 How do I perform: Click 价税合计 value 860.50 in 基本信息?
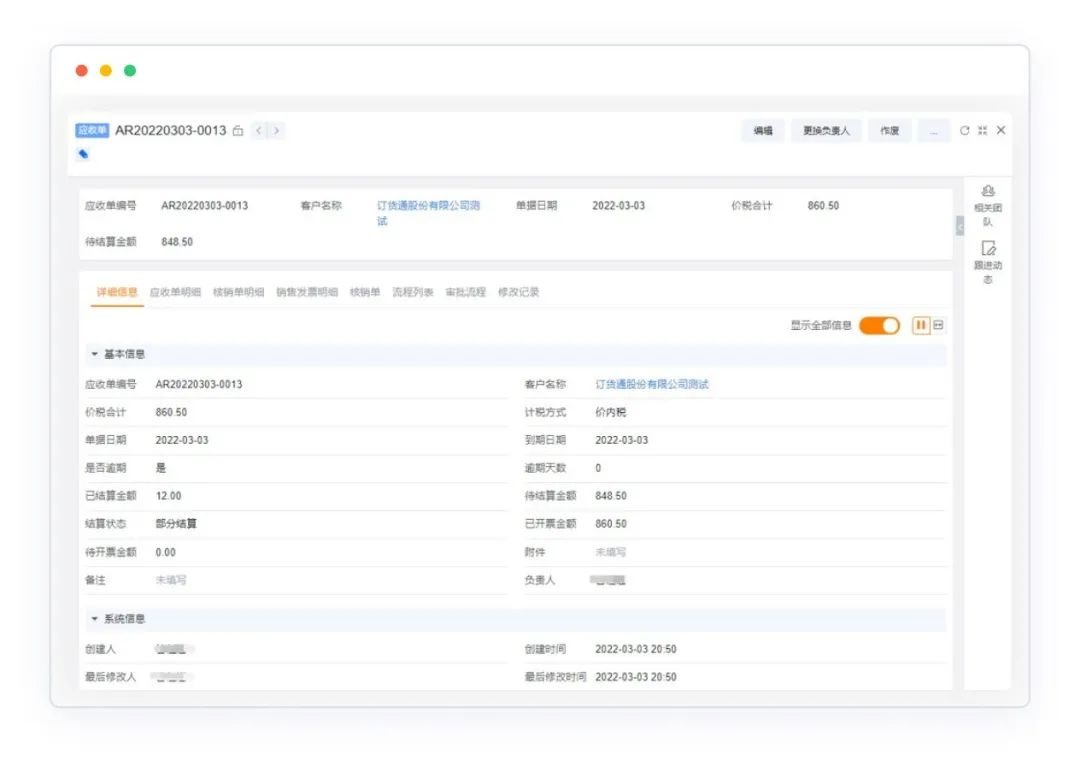[172, 412]
